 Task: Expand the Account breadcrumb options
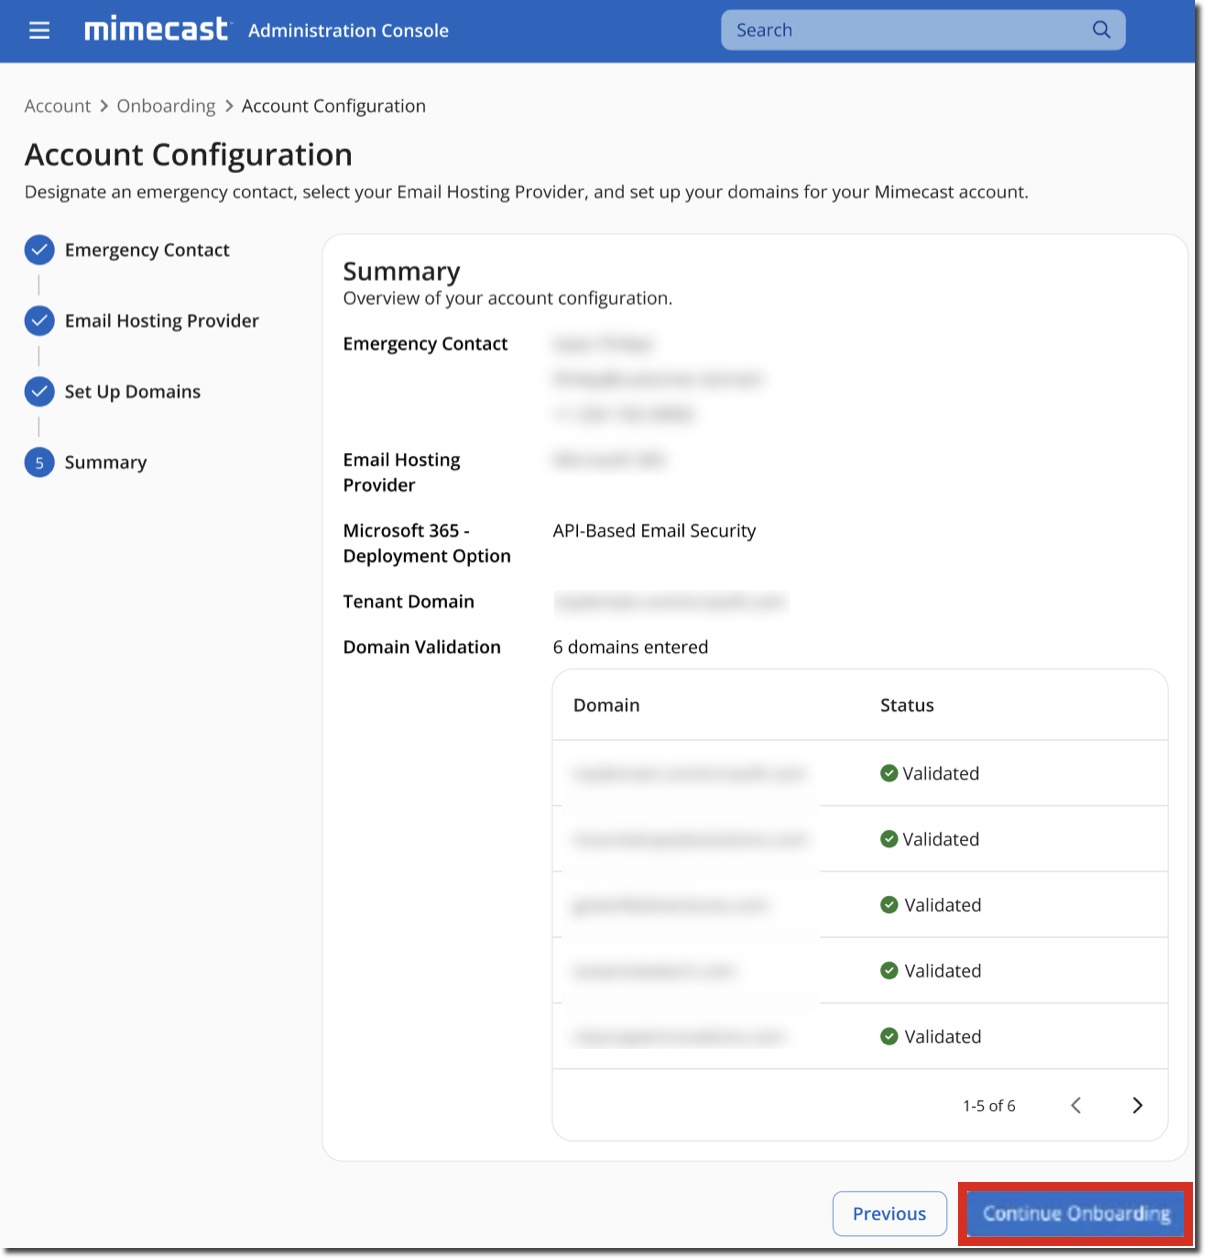coord(57,105)
